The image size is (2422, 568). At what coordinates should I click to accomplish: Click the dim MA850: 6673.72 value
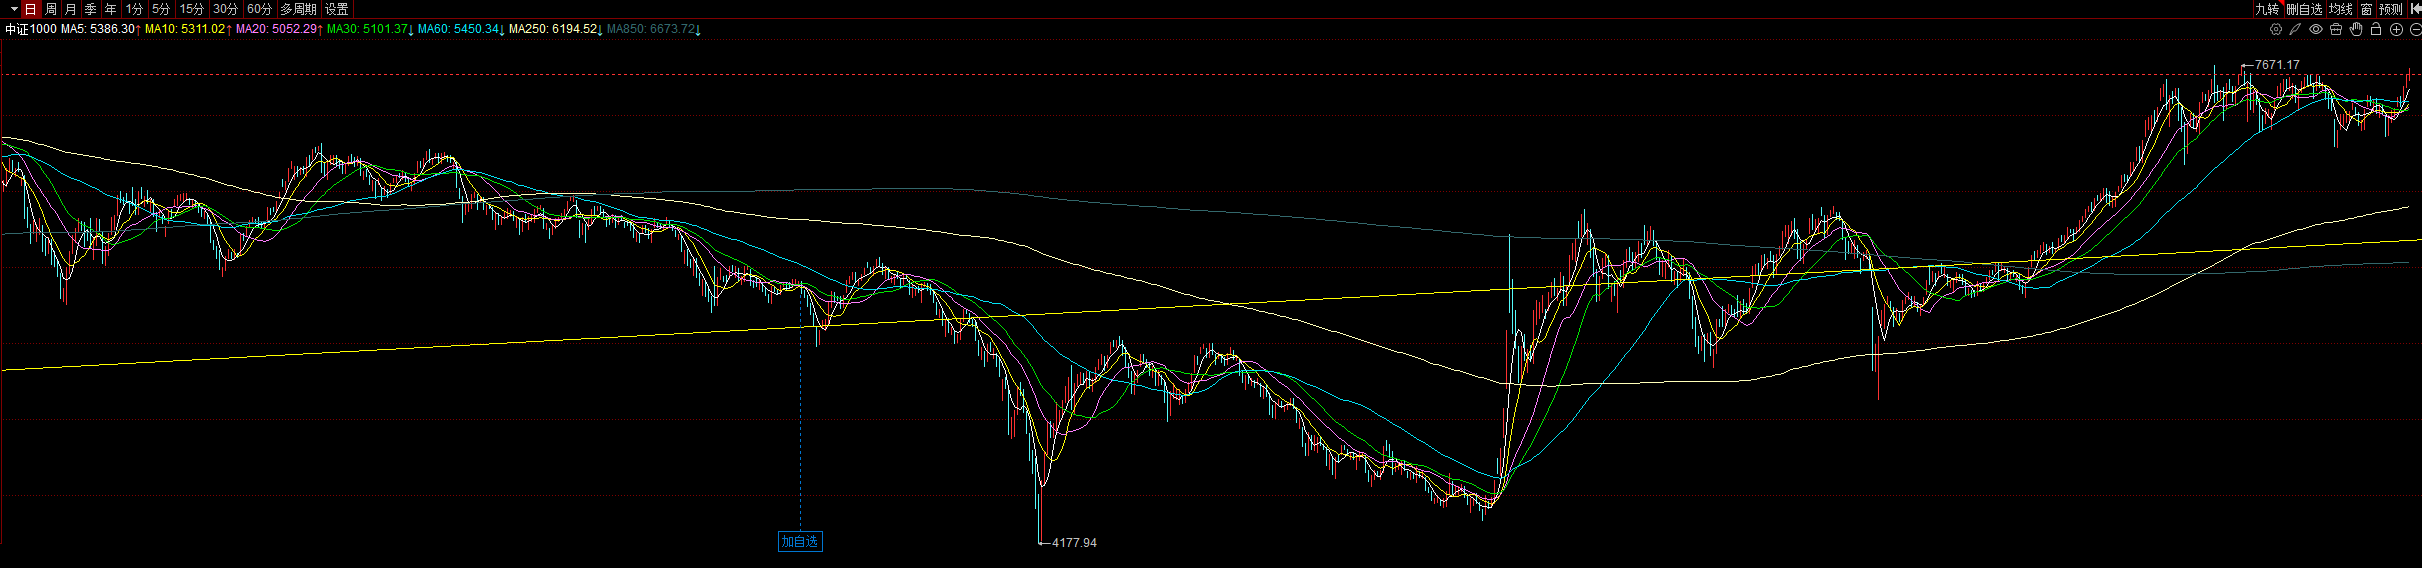[651, 29]
